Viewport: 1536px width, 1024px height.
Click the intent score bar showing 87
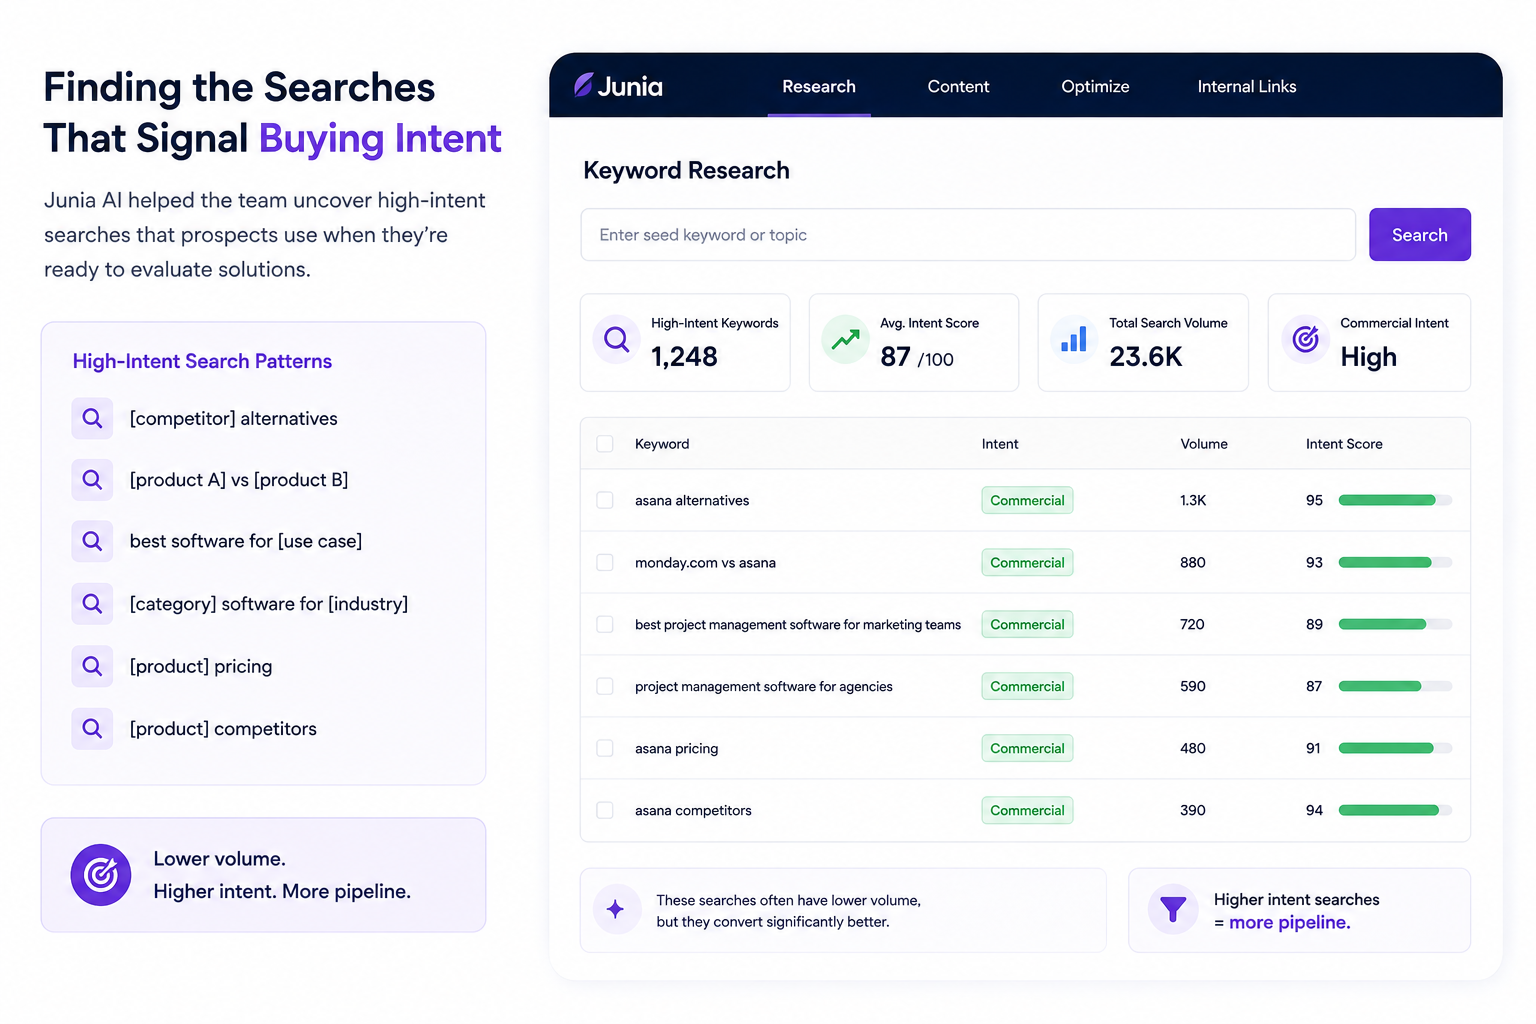point(1395,686)
